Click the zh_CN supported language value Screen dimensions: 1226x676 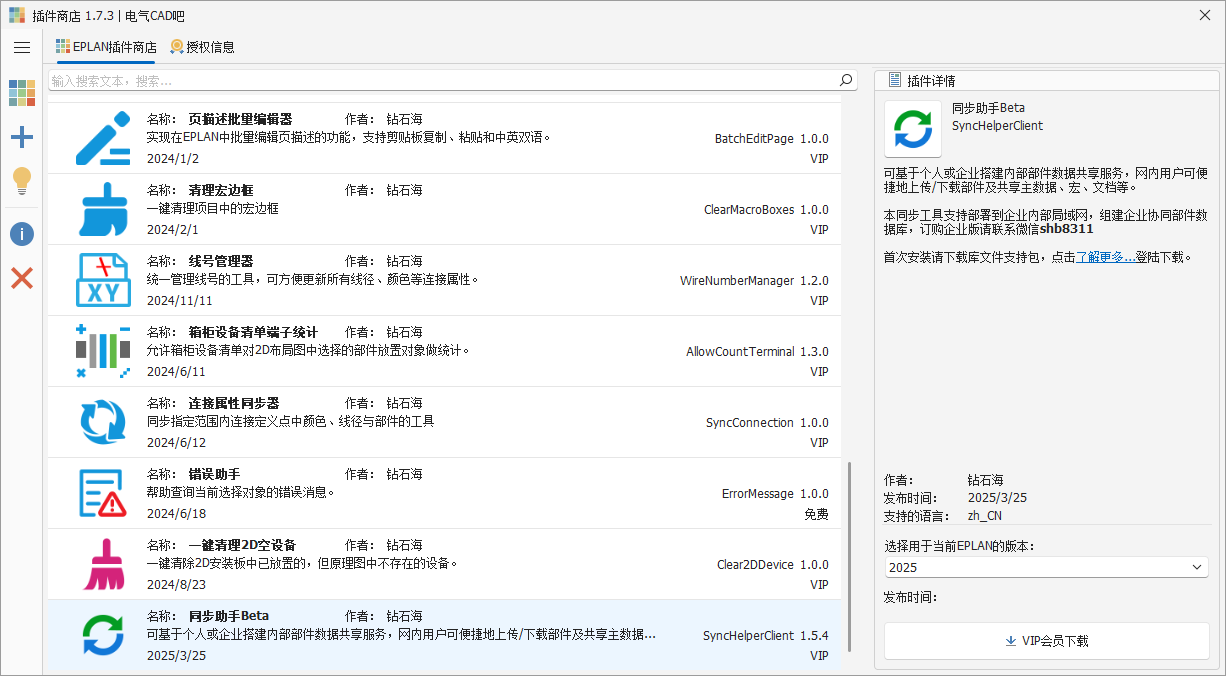[x=984, y=516]
